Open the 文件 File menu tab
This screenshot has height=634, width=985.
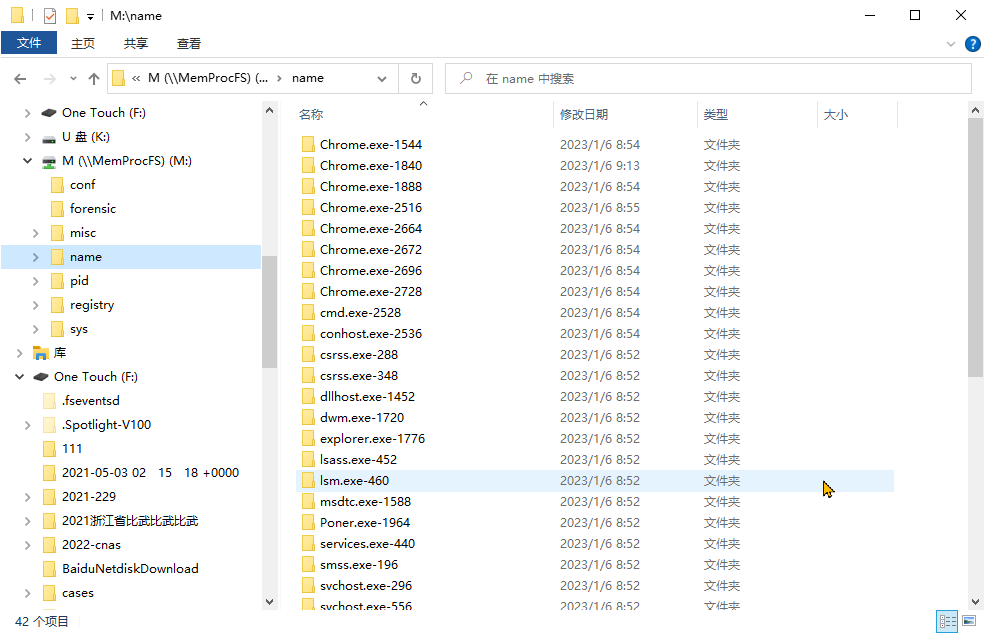pos(29,43)
